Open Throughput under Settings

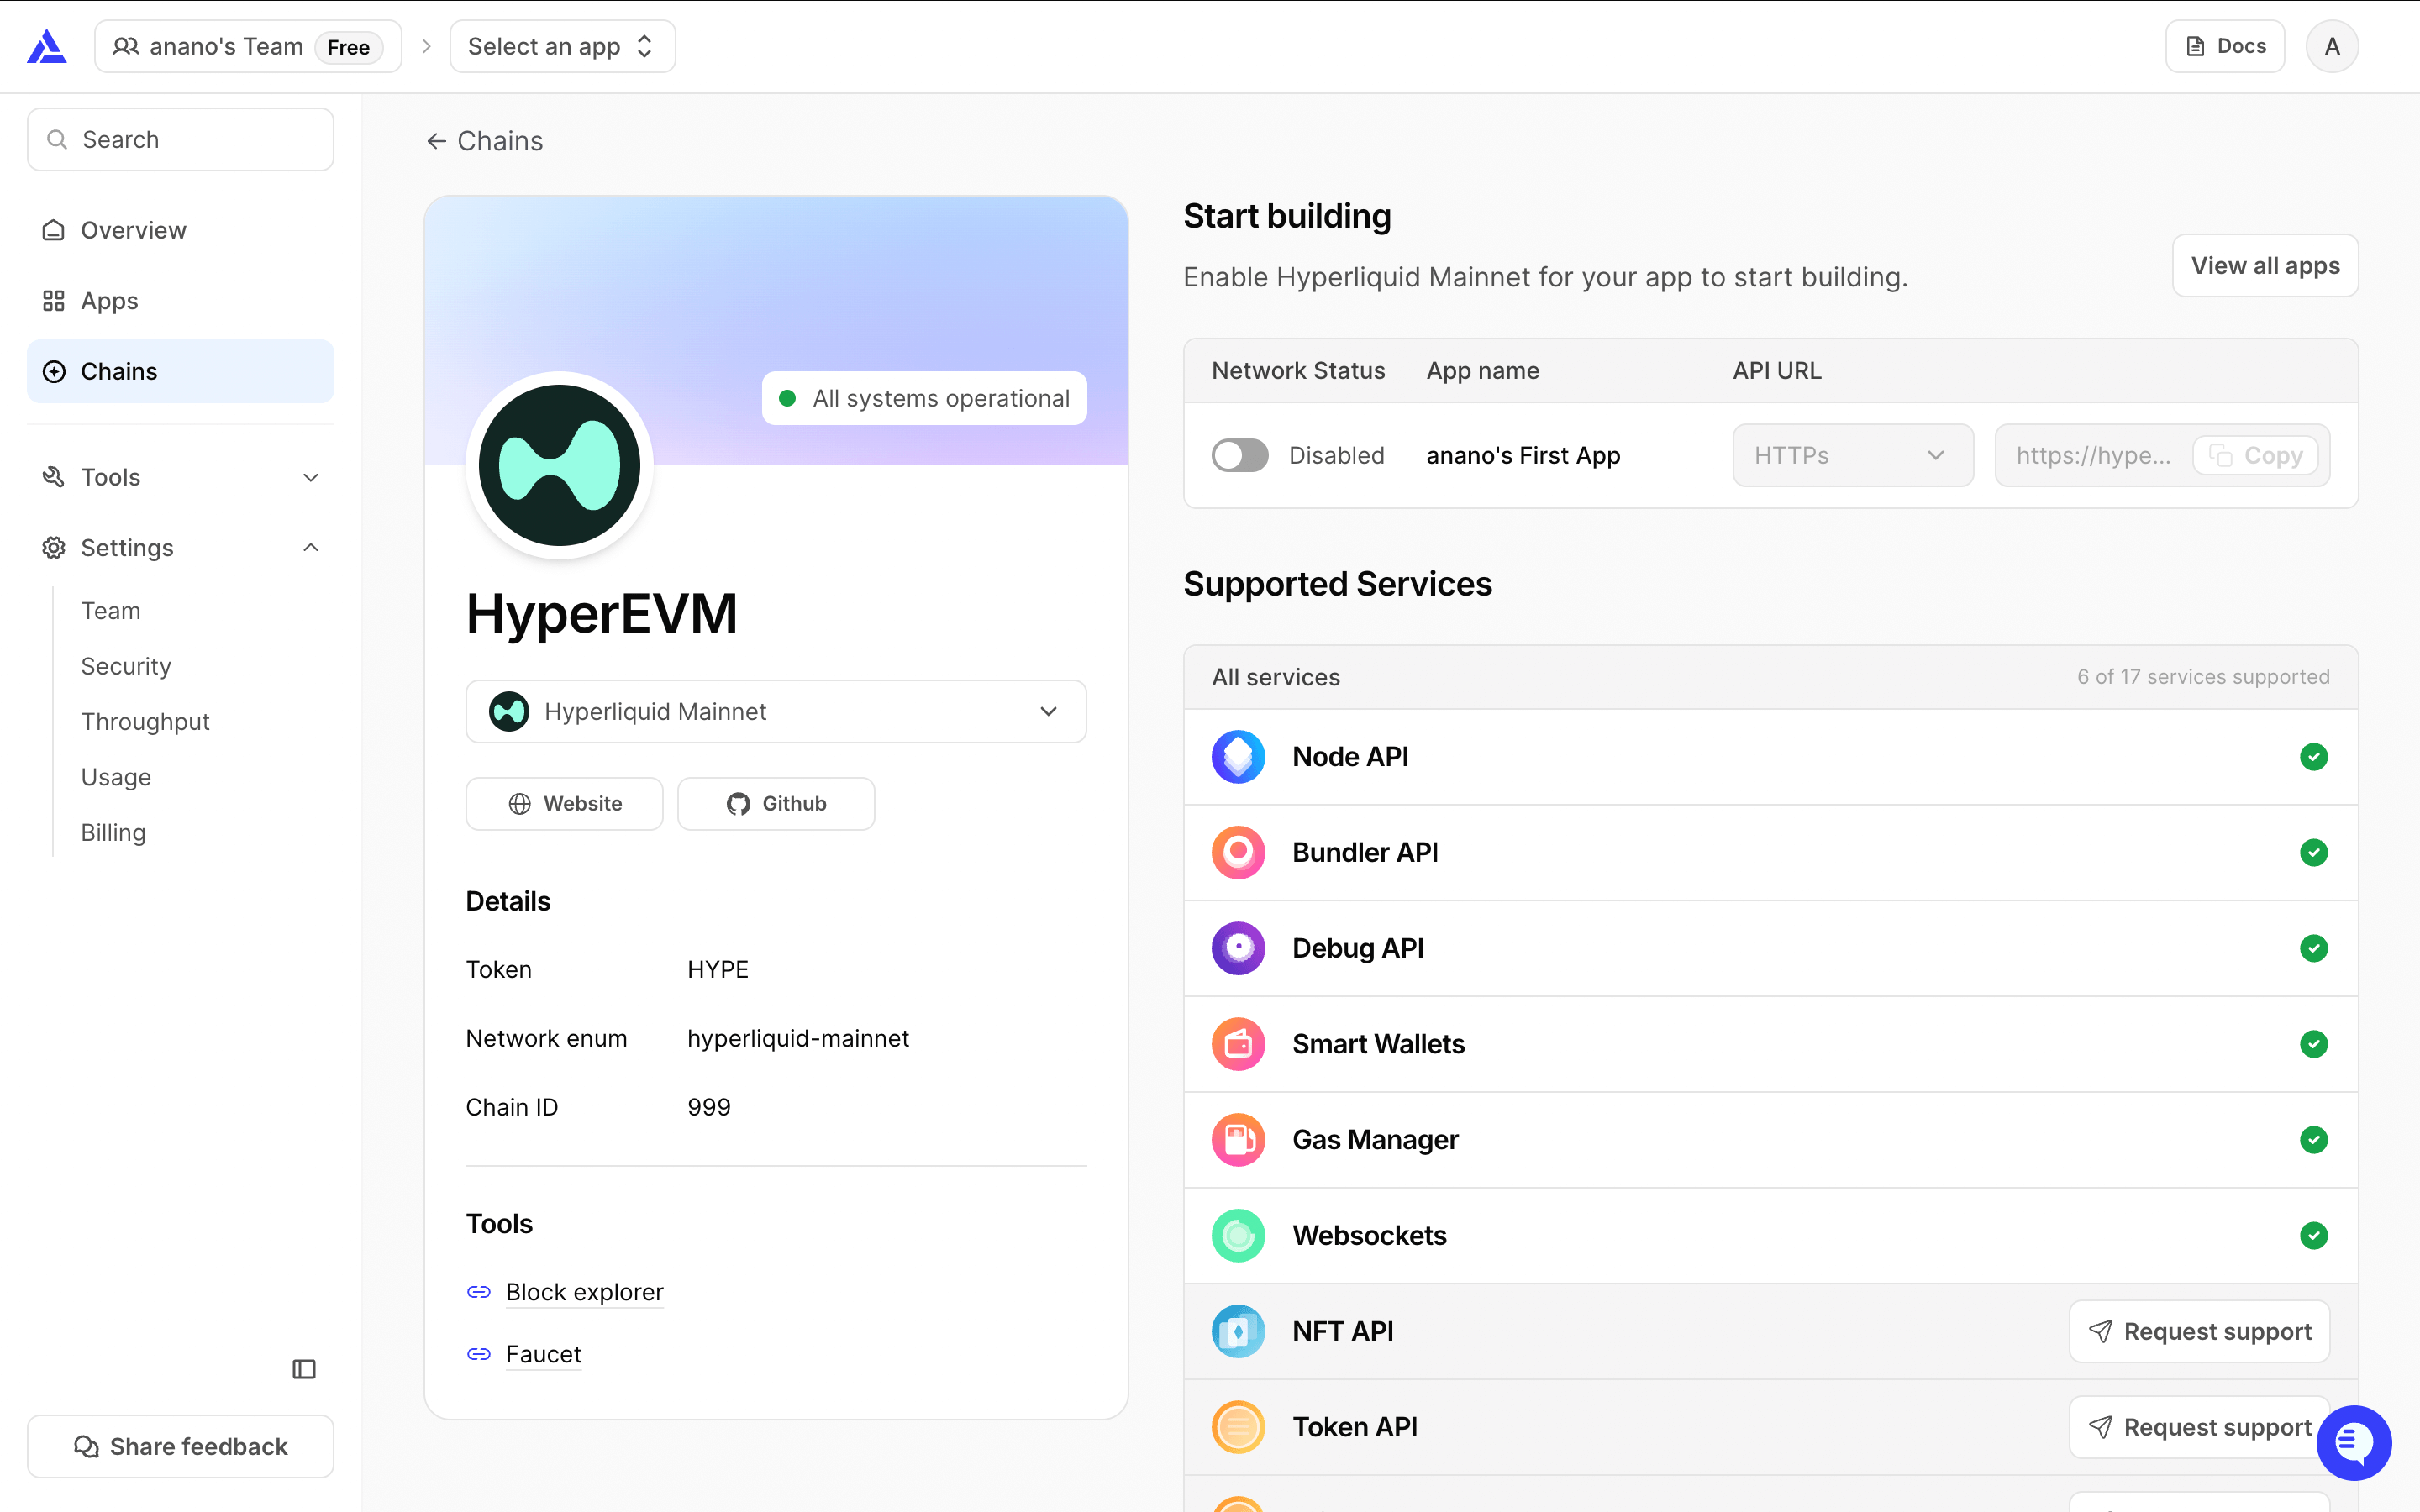(x=145, y=722)
